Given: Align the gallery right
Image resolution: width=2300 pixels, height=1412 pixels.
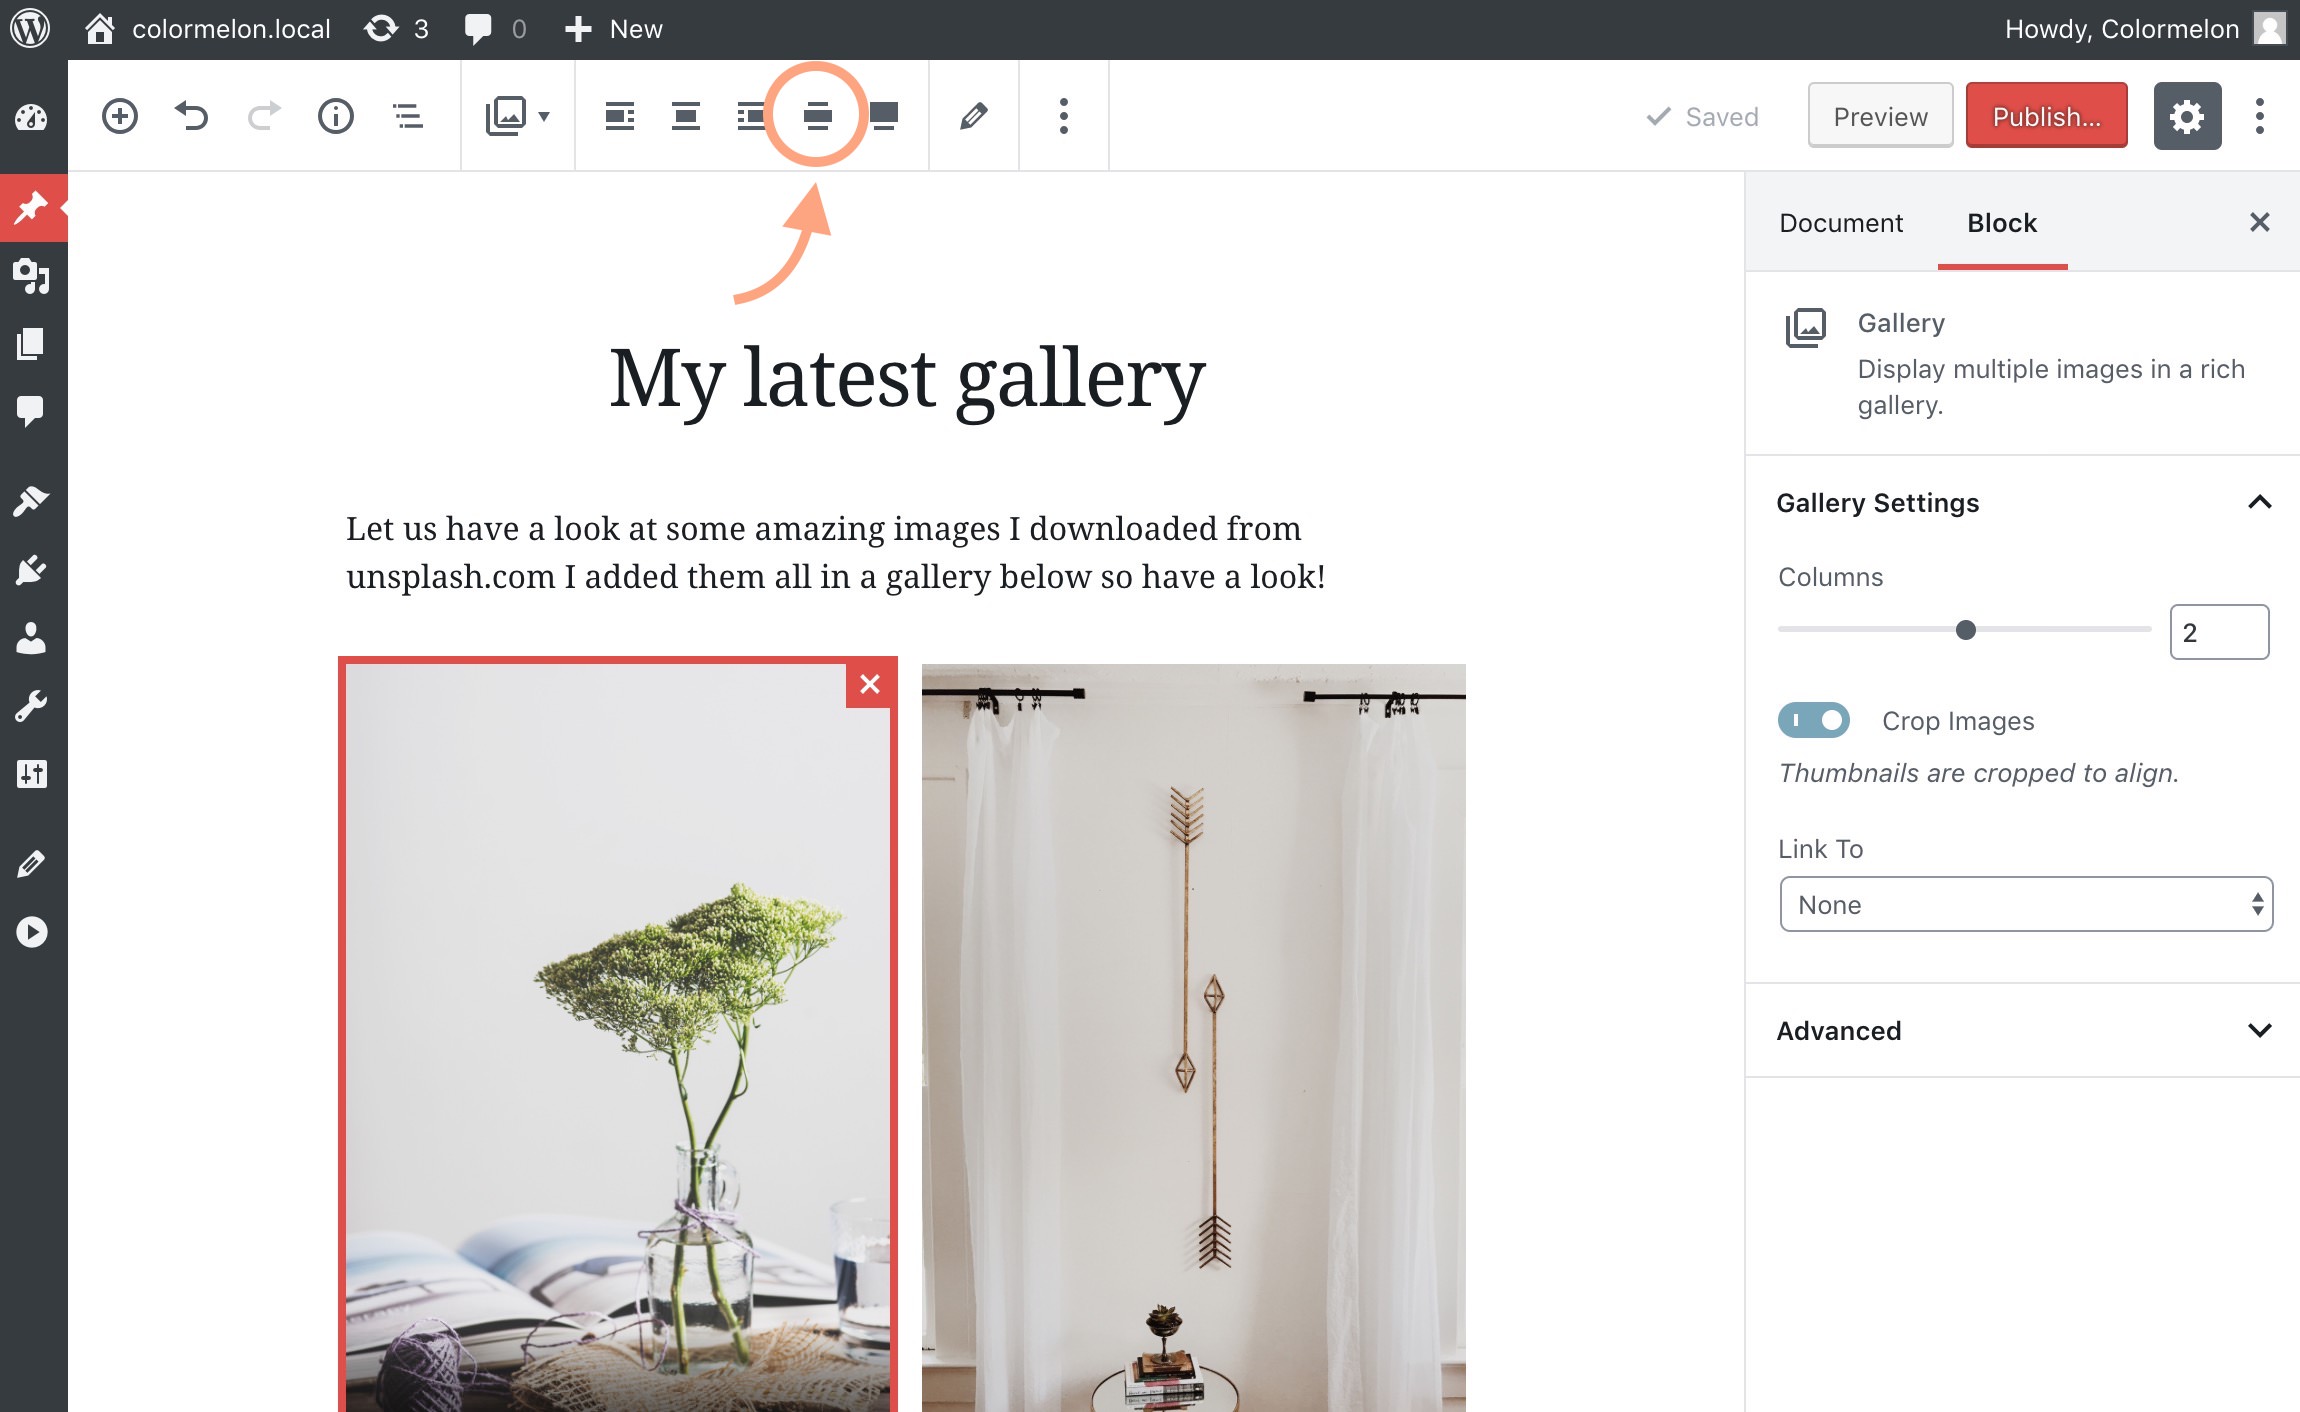Looking at the screenshot, I should (751, 116).
